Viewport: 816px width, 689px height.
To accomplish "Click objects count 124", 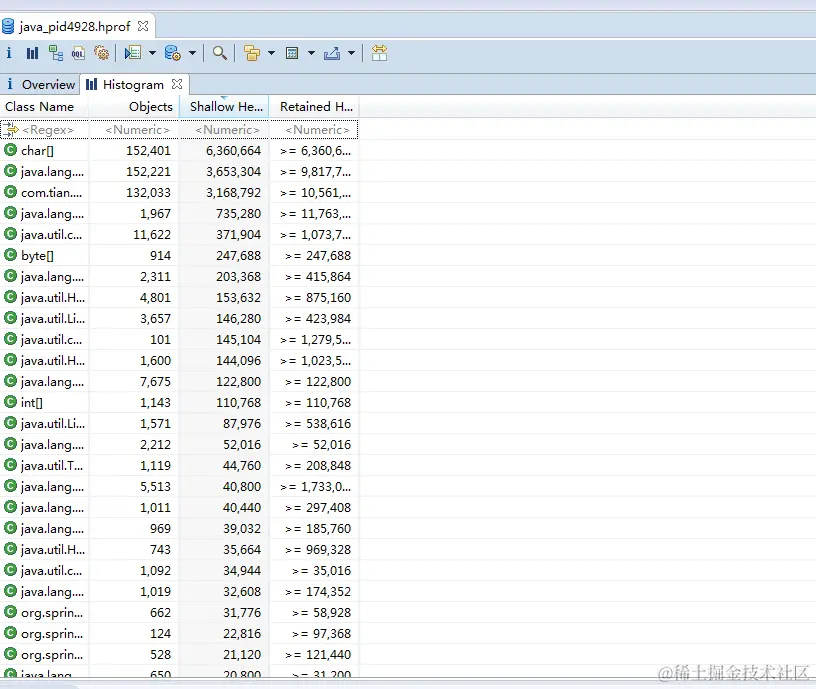I will coord(160,633).
